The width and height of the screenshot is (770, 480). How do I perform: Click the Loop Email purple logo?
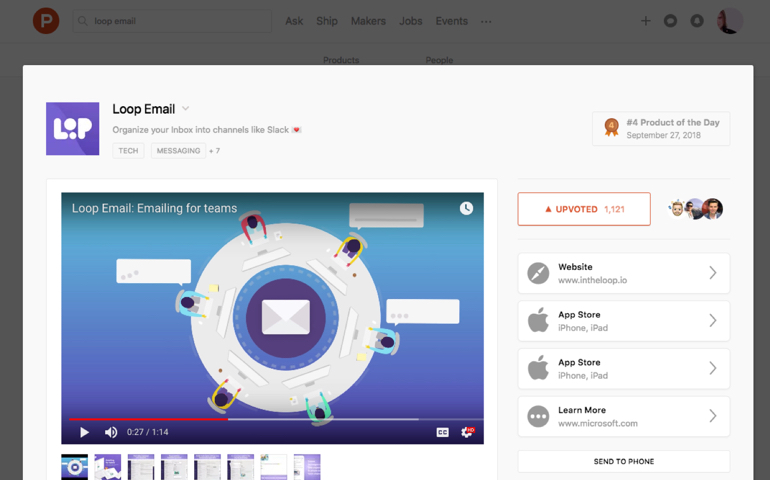pyautogui.click(x=73, y=129)
